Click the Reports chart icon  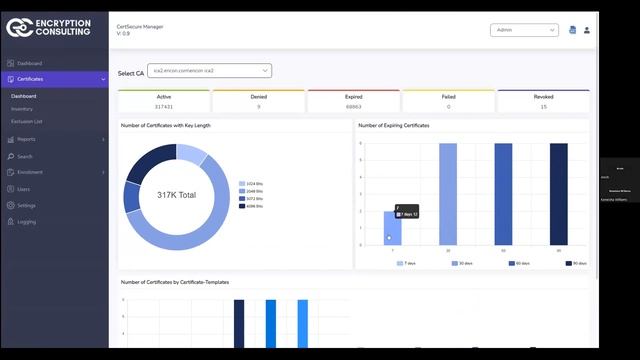pyautogui.click(x=11, y=140)
